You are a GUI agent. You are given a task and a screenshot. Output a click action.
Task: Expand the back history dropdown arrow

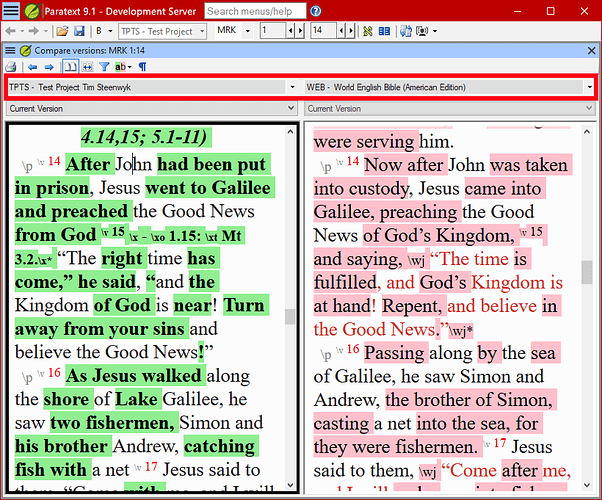(22, 31)
